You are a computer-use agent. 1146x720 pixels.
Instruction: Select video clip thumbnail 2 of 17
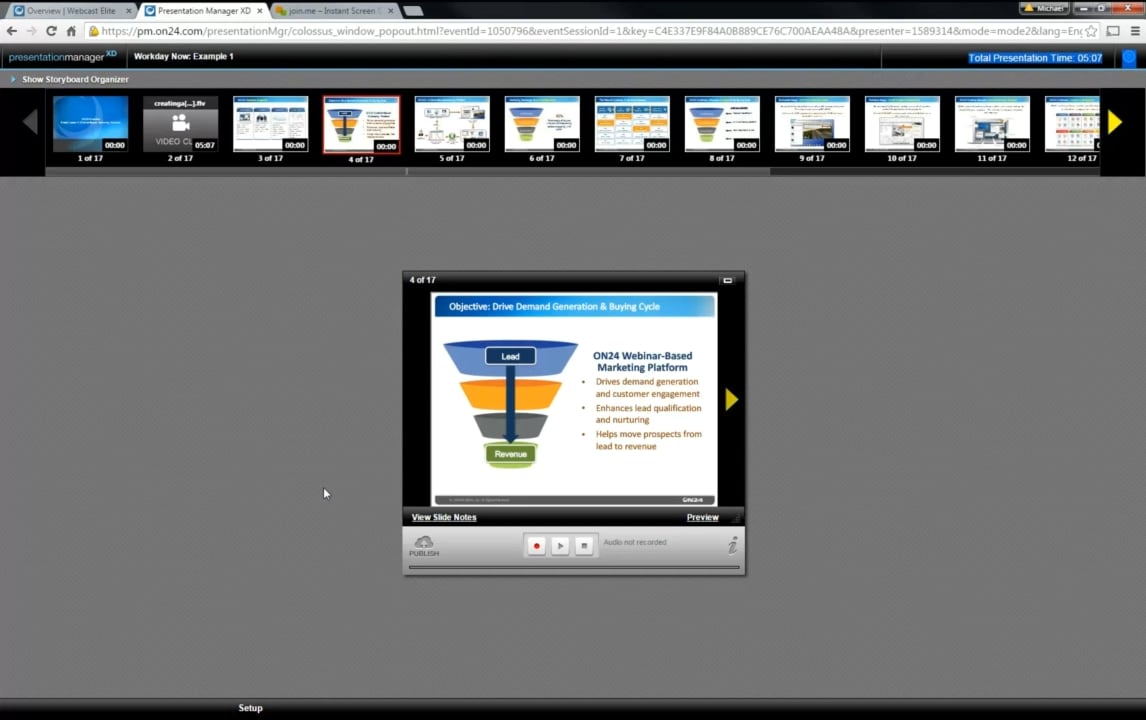click(181, 124)
